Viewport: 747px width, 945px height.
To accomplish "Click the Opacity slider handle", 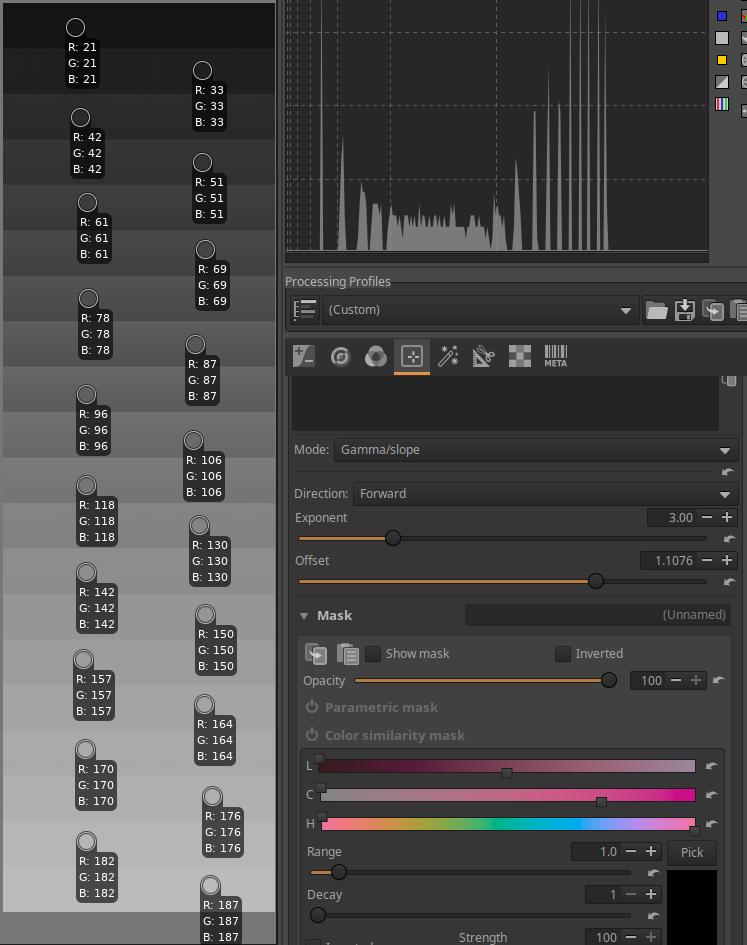I will coord(608,681).
